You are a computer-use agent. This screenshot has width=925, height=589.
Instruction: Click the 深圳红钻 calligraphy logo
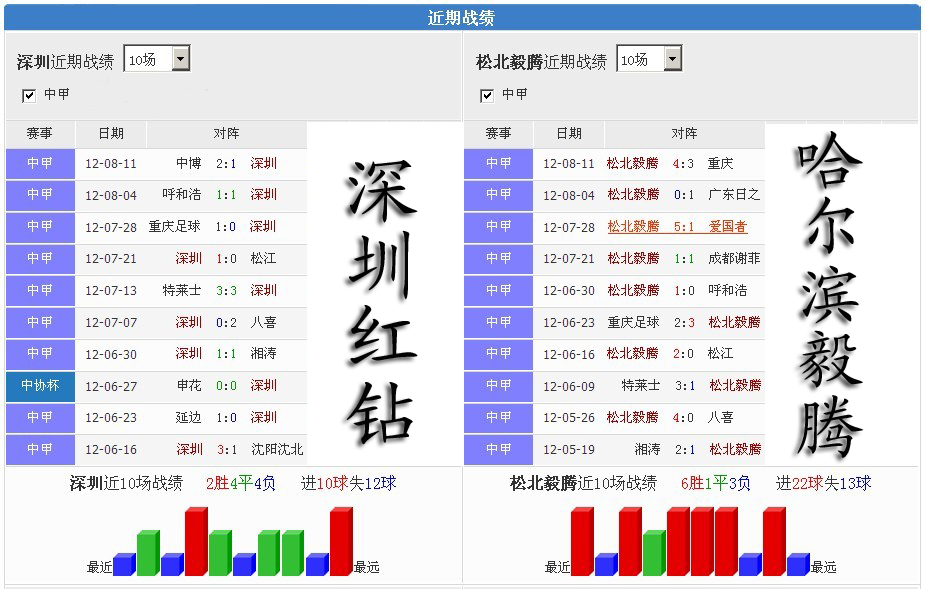[x=382, y=302]
